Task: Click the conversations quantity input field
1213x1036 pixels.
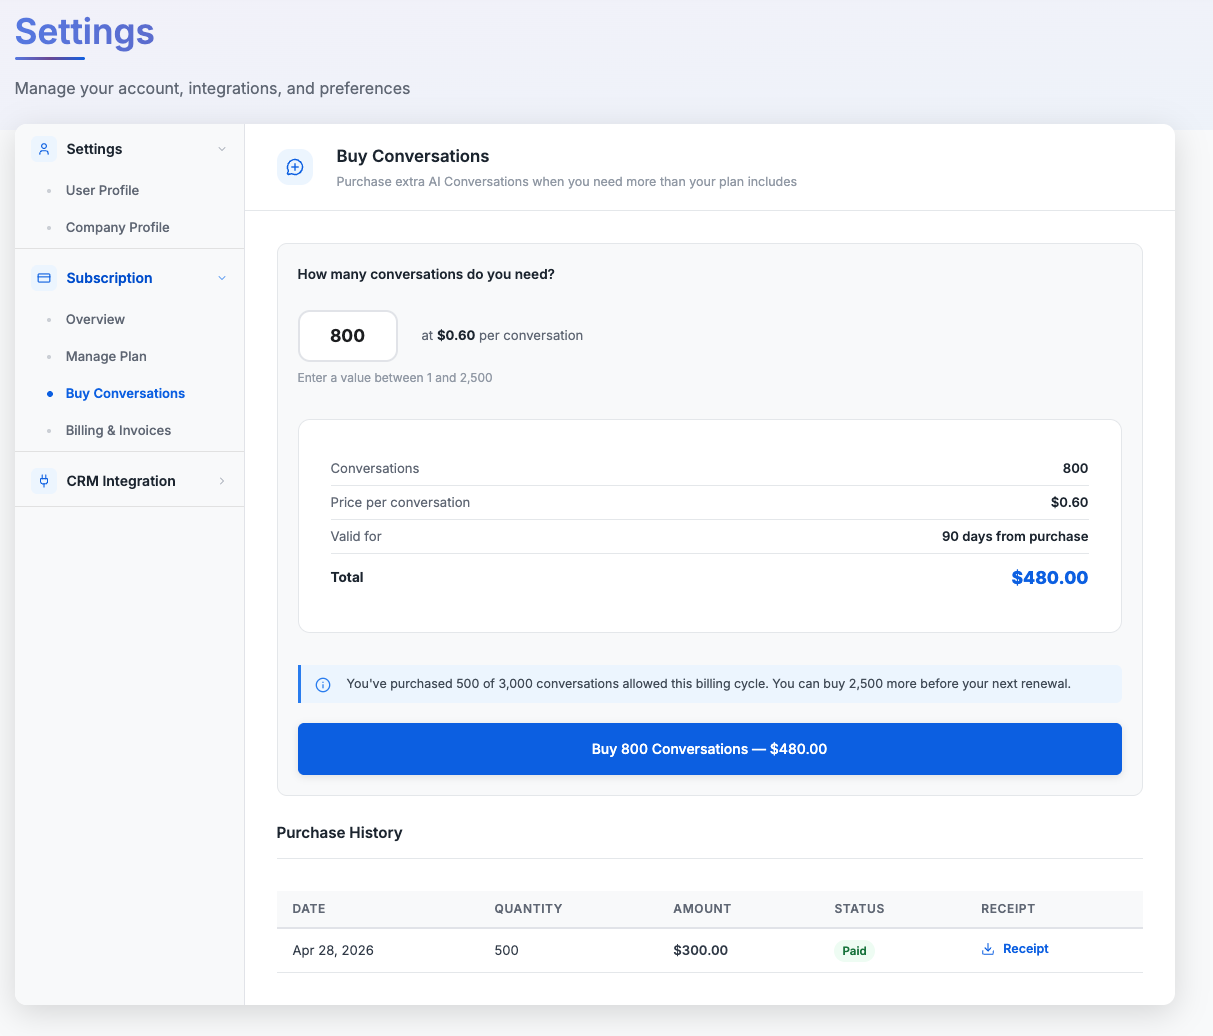Action: 348,336
